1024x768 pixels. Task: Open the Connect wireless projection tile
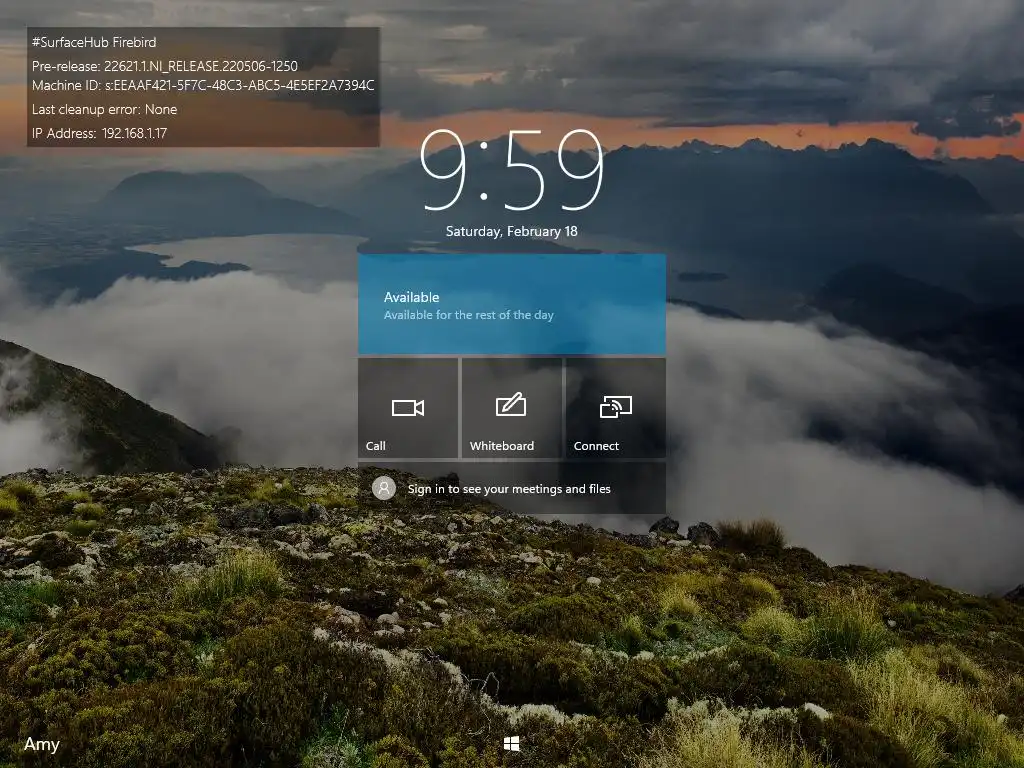click(x=615, y=408)
